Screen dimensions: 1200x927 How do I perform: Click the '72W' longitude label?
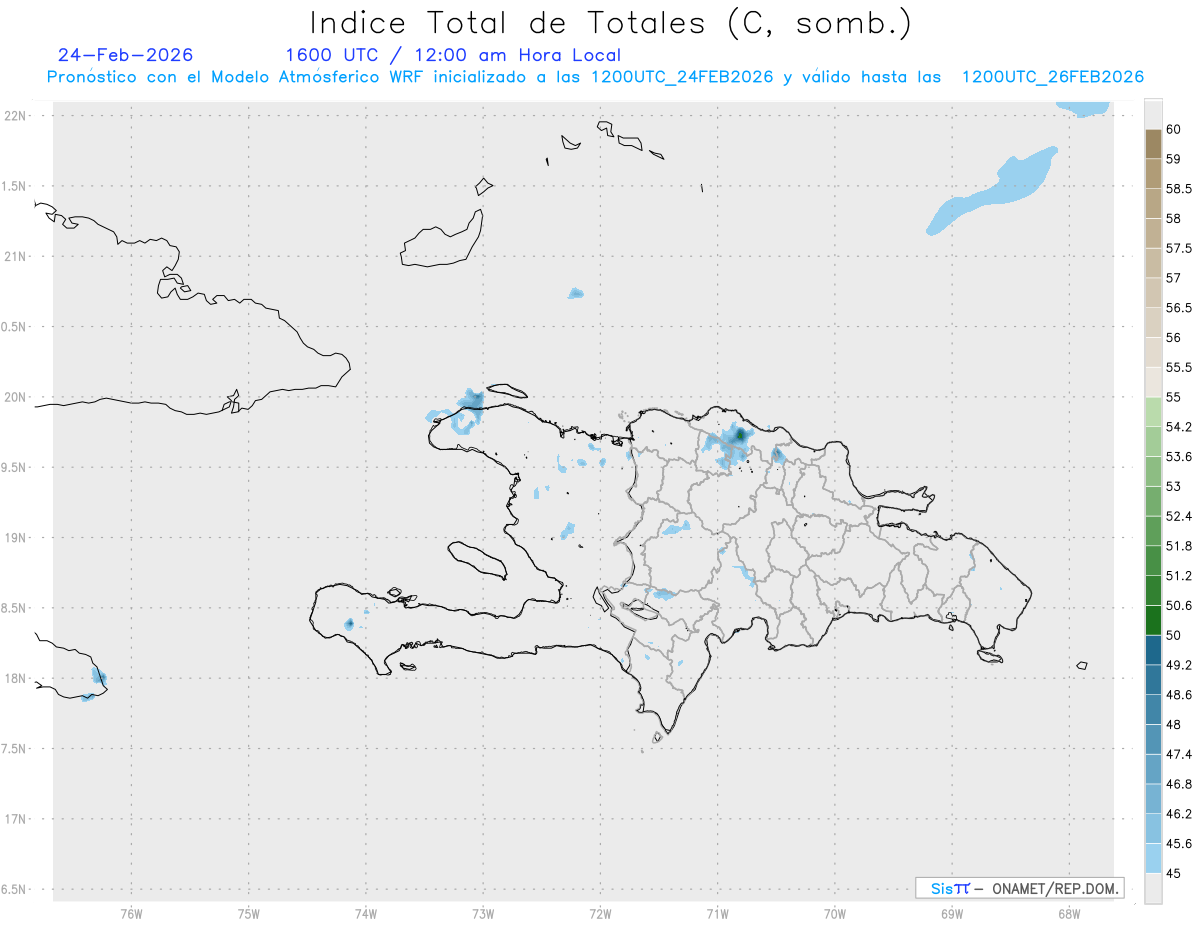[x=600, y=914]
